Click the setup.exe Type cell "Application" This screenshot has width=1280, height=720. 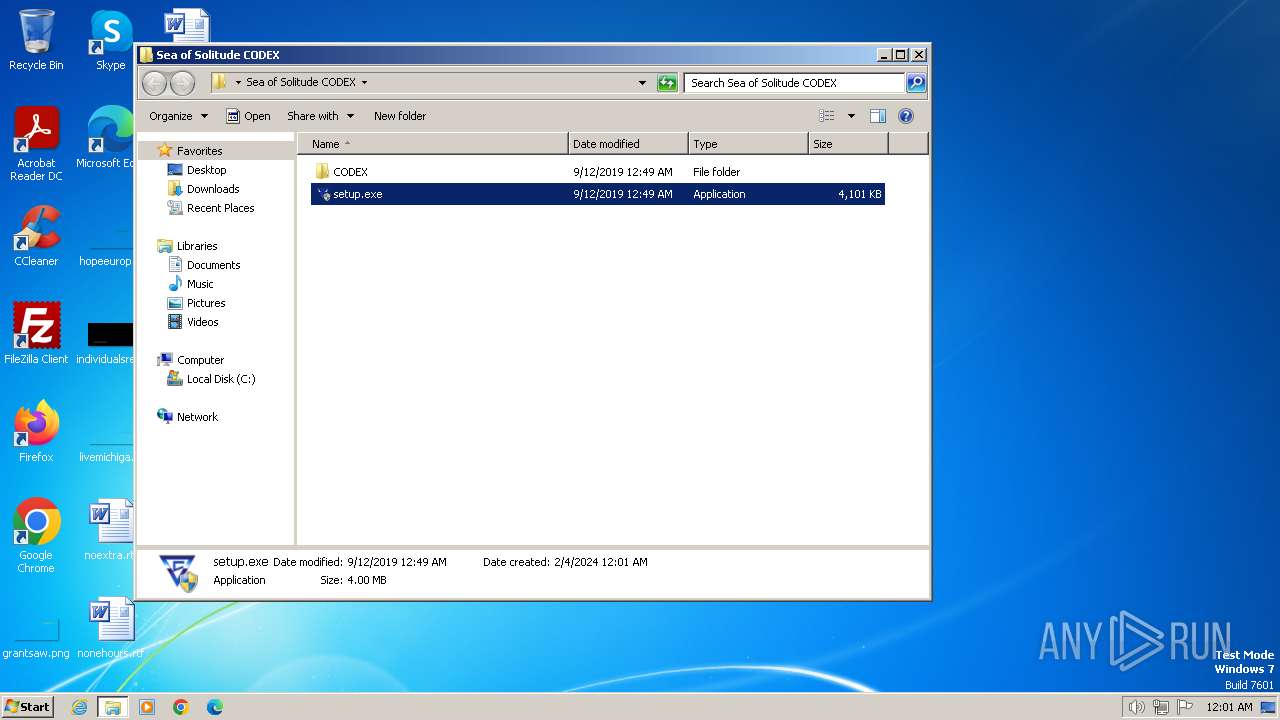tap(719, 194)
